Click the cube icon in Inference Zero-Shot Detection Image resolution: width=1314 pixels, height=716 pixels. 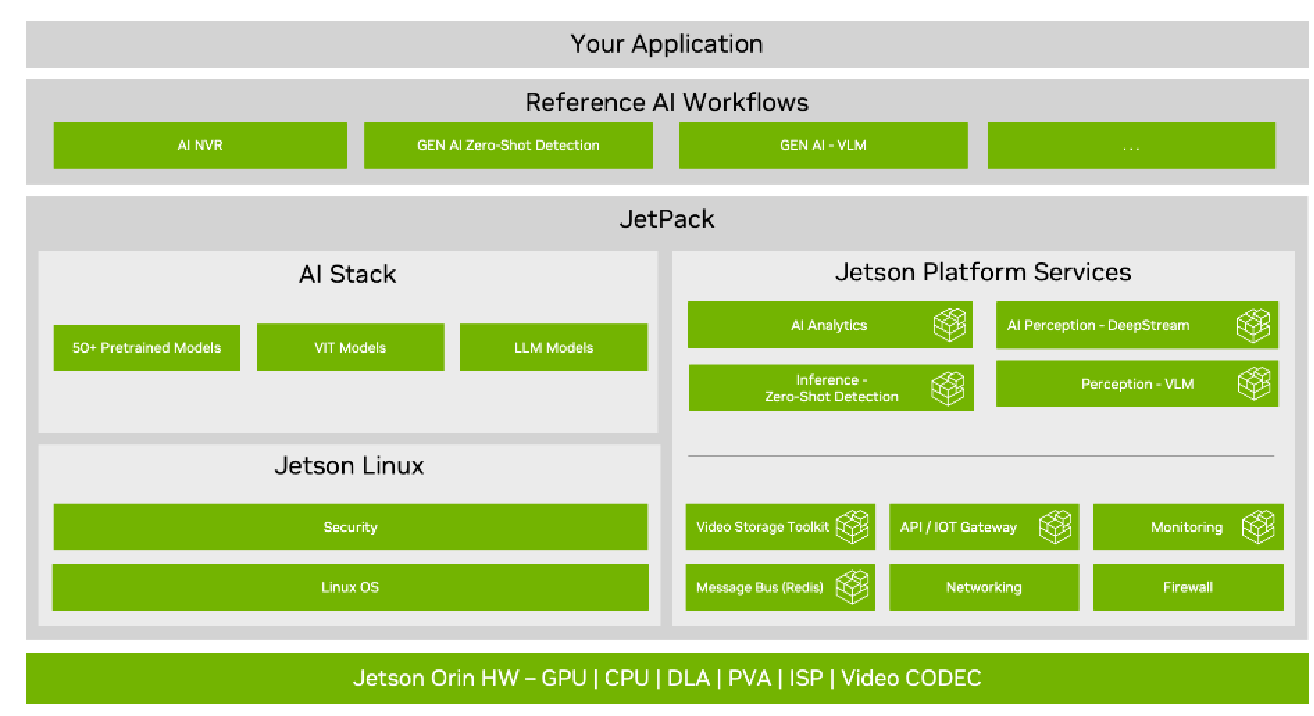[948, 388]
